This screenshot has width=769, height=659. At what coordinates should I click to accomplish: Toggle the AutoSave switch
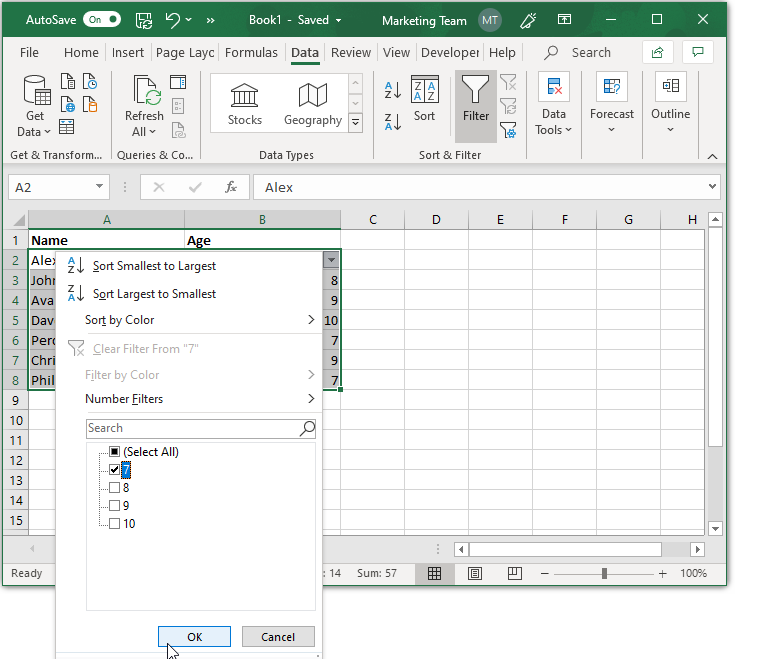point(102,20)
